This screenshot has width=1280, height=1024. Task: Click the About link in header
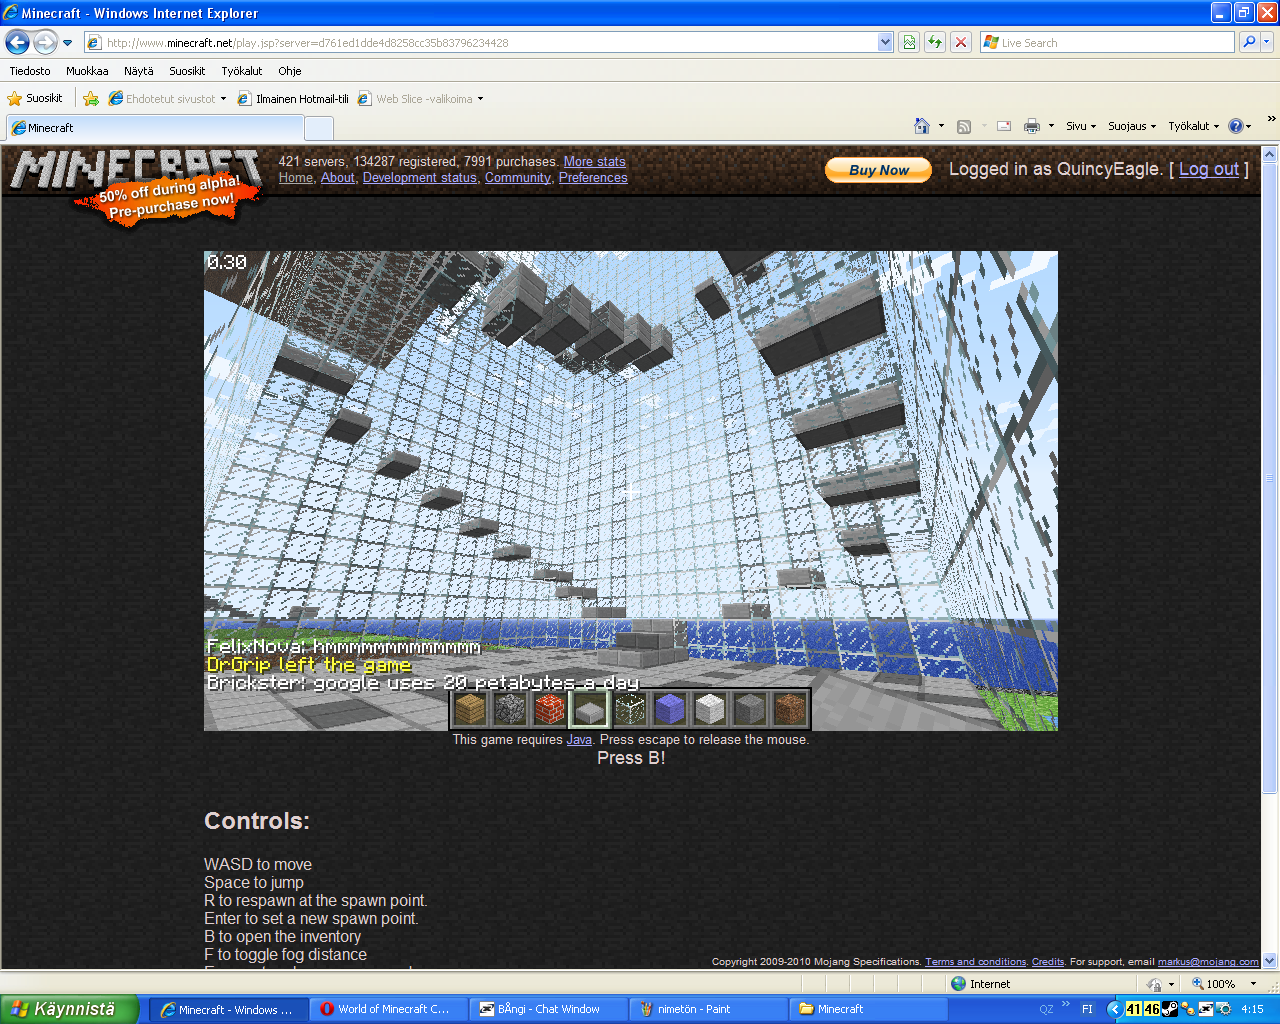click(338, 177)
